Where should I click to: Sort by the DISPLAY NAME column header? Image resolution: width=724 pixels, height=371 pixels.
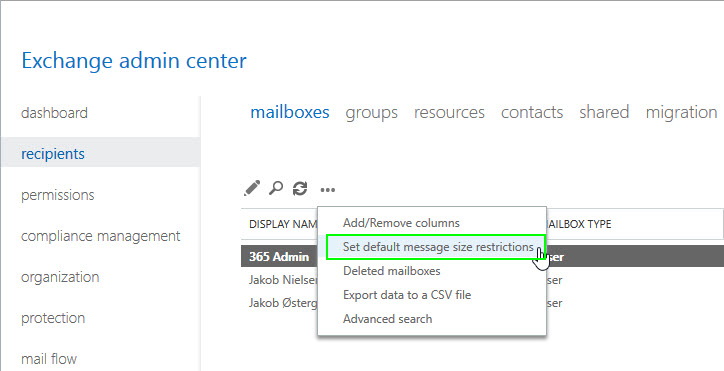pos(283,225)
